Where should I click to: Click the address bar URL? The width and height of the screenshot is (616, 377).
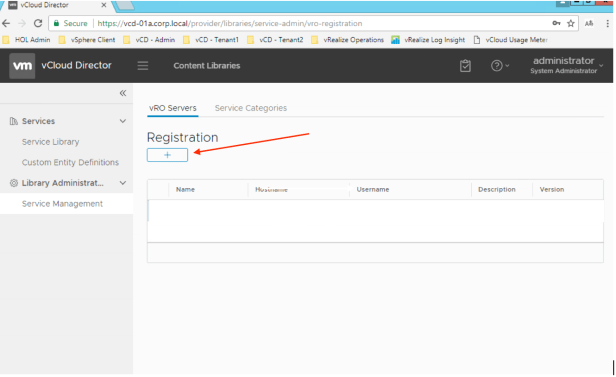pyautogui.click(x=230, y=24)
